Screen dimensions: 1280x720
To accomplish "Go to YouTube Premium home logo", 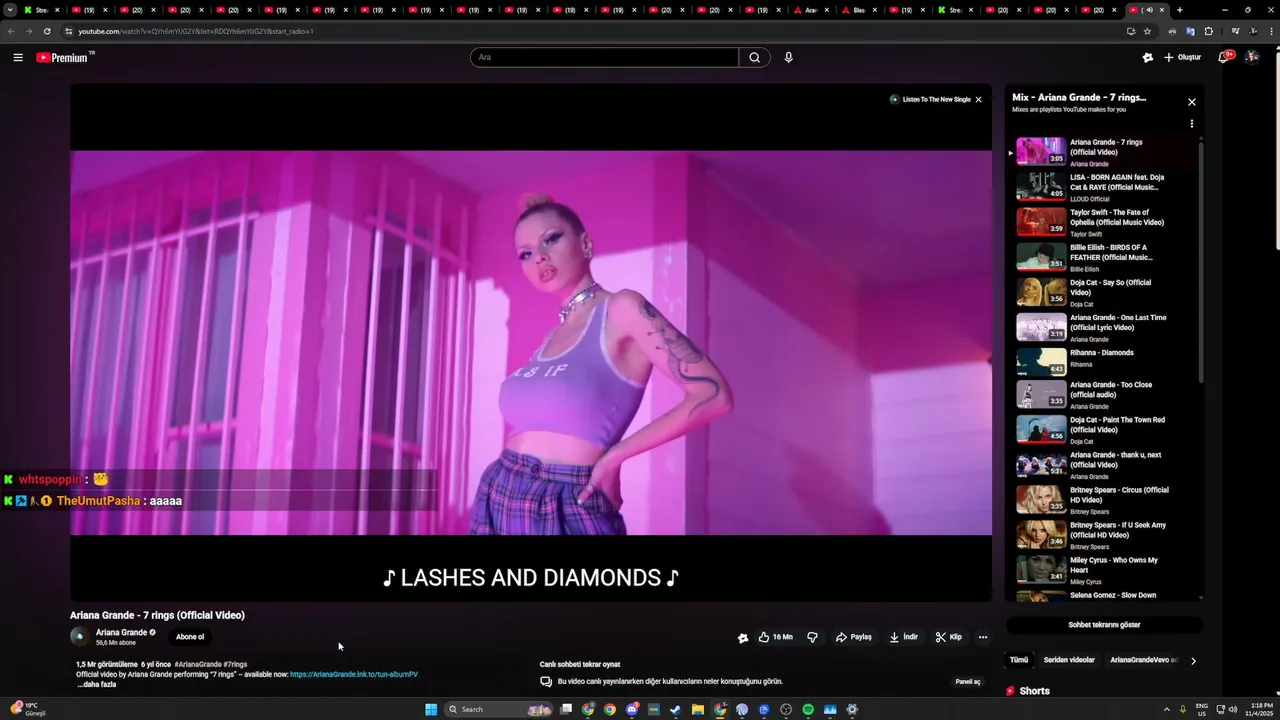I will click(66, 57).
